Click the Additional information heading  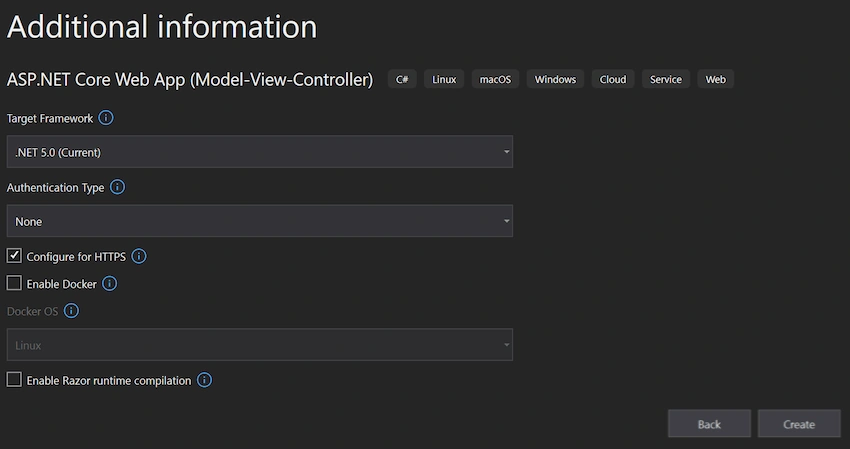162,26
